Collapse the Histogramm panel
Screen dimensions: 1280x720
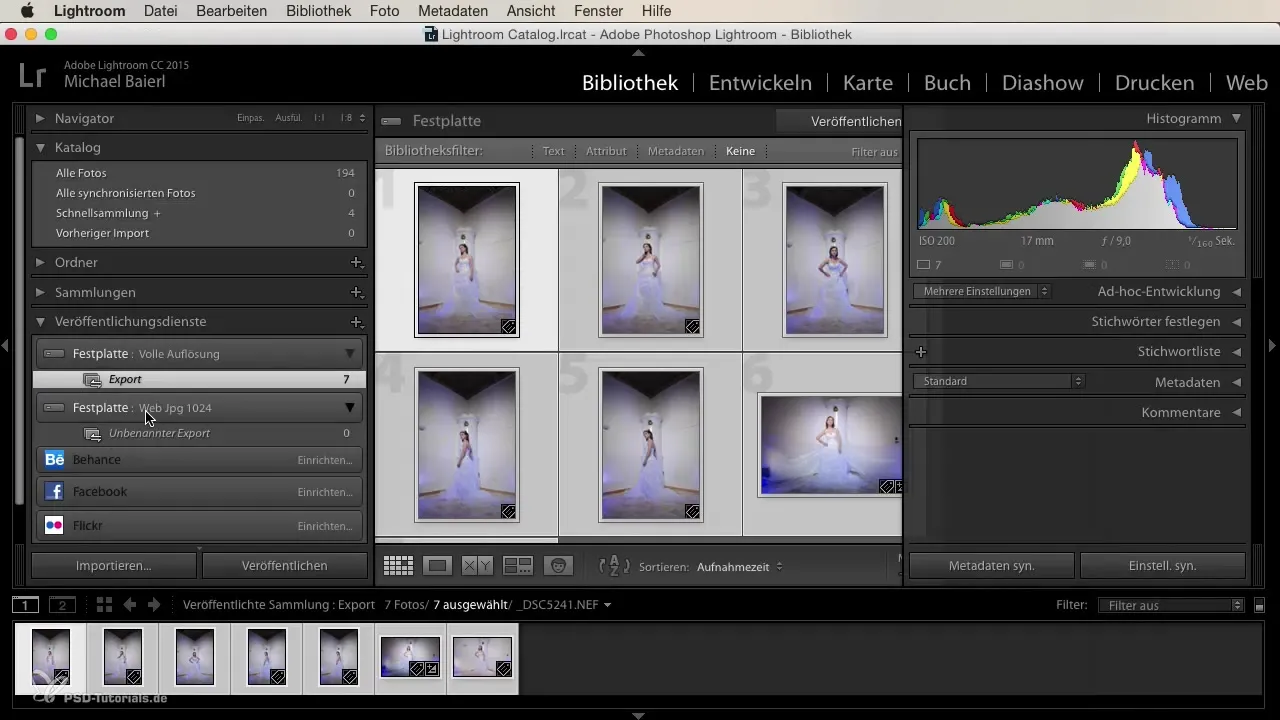click(1236, 118)
